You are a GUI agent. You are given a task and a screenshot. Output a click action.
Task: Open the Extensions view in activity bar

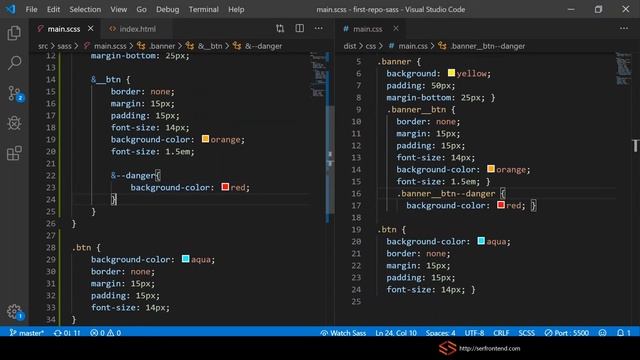click(x=14, y=153)
